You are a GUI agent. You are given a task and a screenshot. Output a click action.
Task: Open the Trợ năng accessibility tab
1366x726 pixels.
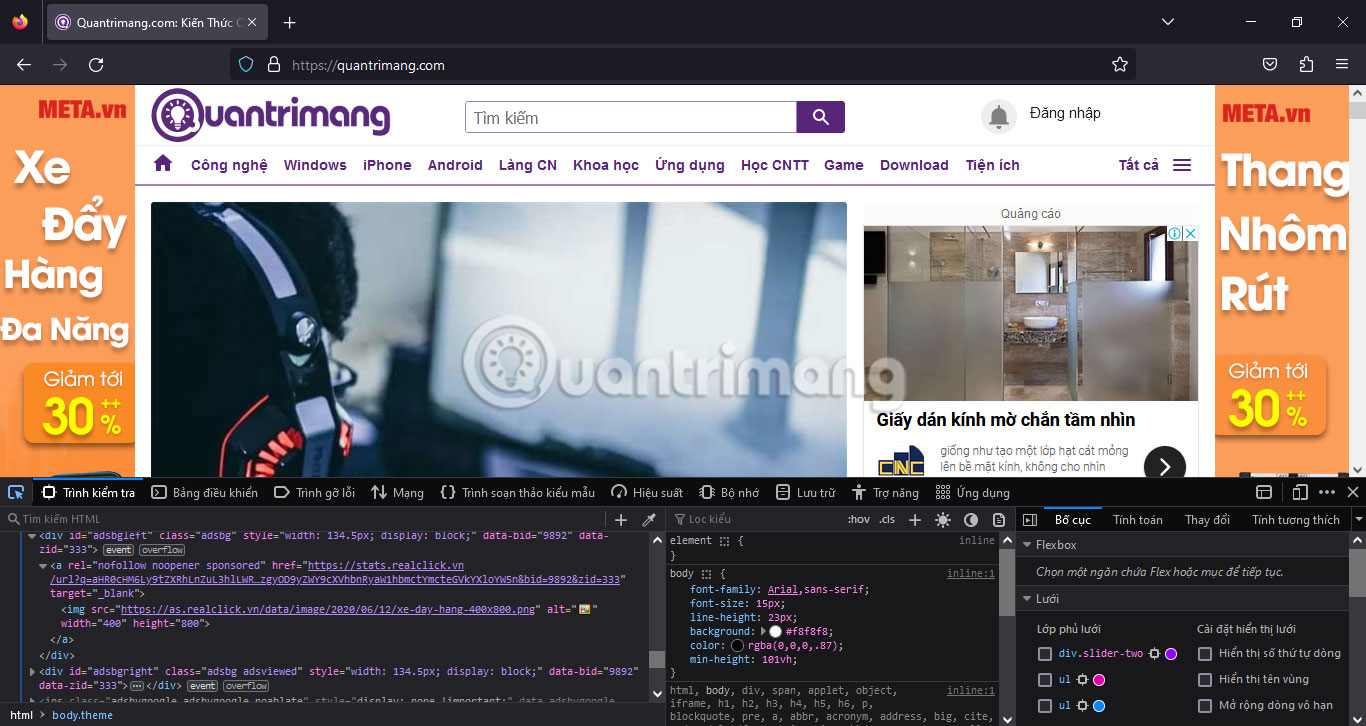pyautogui.click(x=885, y=492)
